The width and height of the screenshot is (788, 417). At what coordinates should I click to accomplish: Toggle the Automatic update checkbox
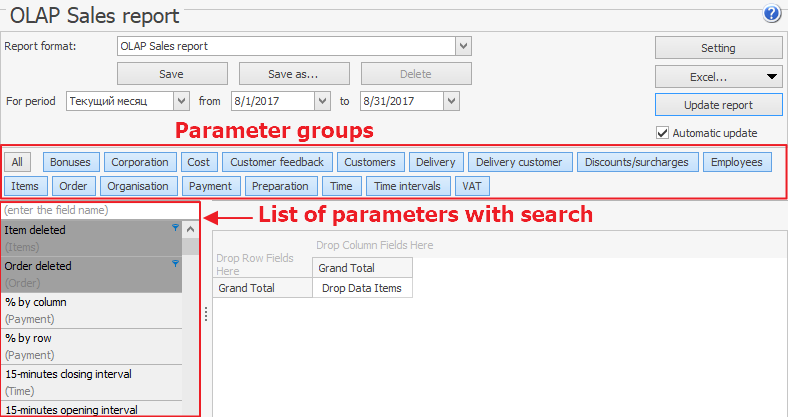(x=662, y=132)
